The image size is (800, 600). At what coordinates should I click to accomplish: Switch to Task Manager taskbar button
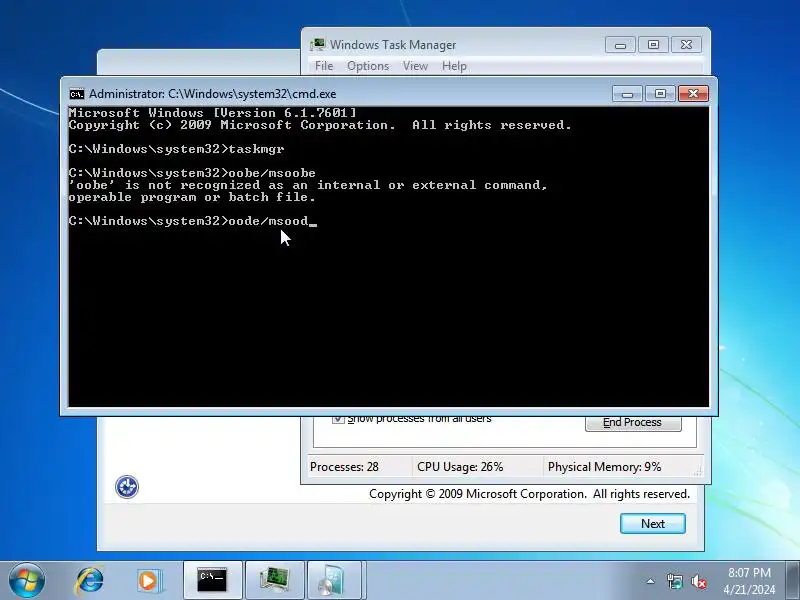pos(275,580)
